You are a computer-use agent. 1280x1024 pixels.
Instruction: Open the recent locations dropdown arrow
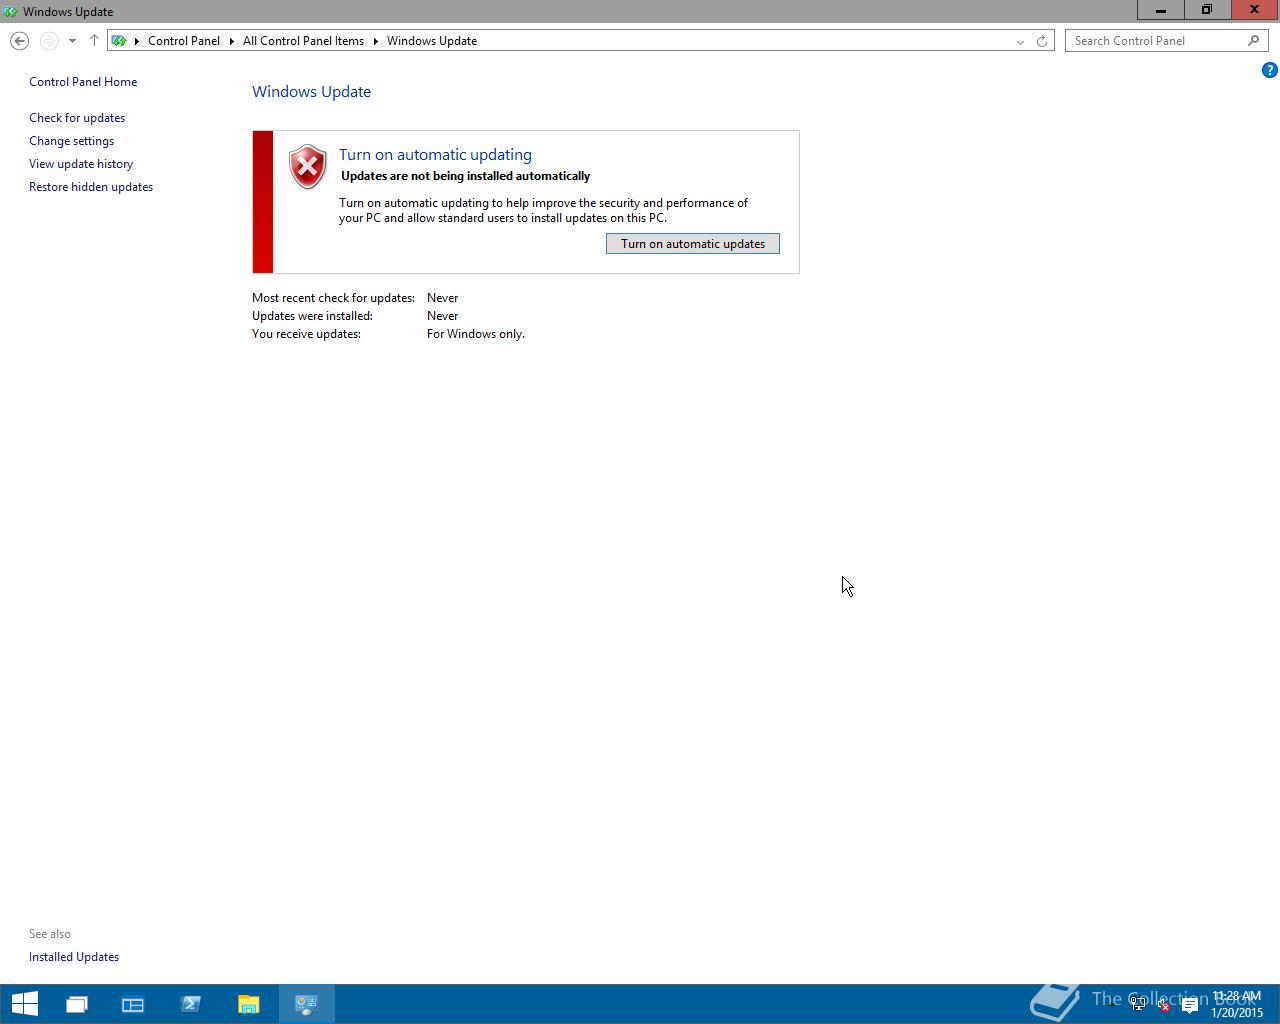click(72, 41)
